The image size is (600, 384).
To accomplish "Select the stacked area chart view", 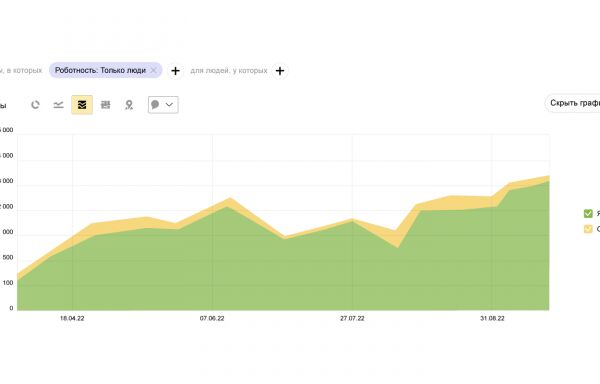I will tap(82, 105).
